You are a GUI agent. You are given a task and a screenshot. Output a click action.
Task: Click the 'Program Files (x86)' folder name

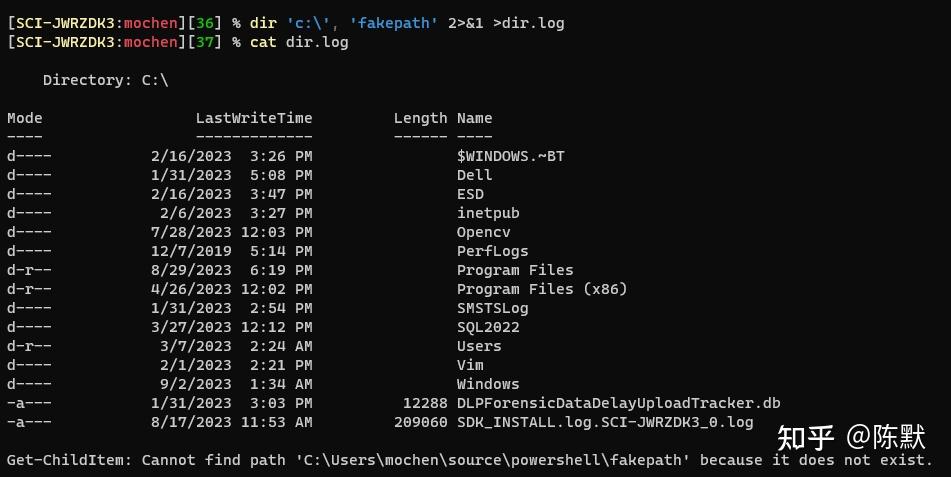point(542,289)
